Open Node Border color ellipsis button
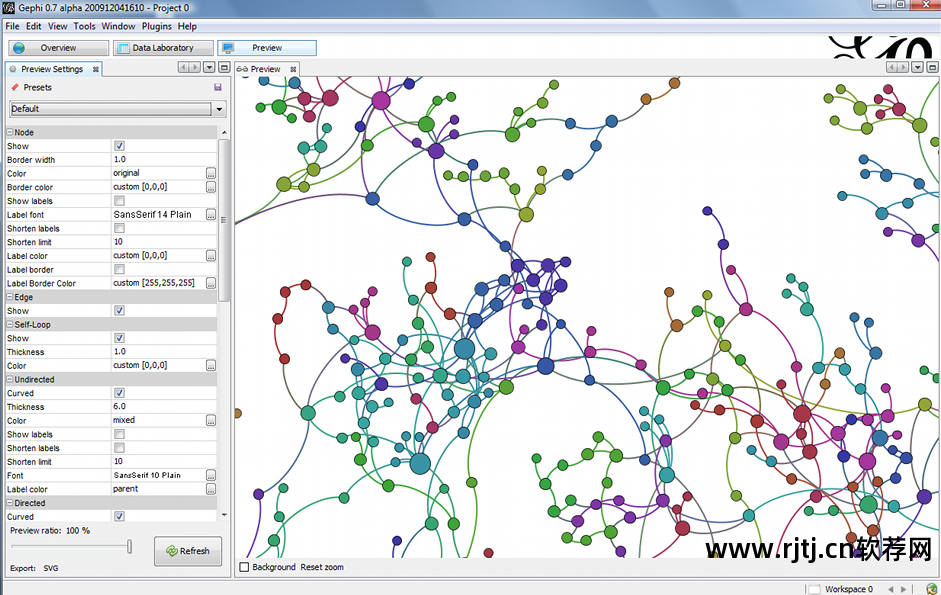 tap(211, 187)
